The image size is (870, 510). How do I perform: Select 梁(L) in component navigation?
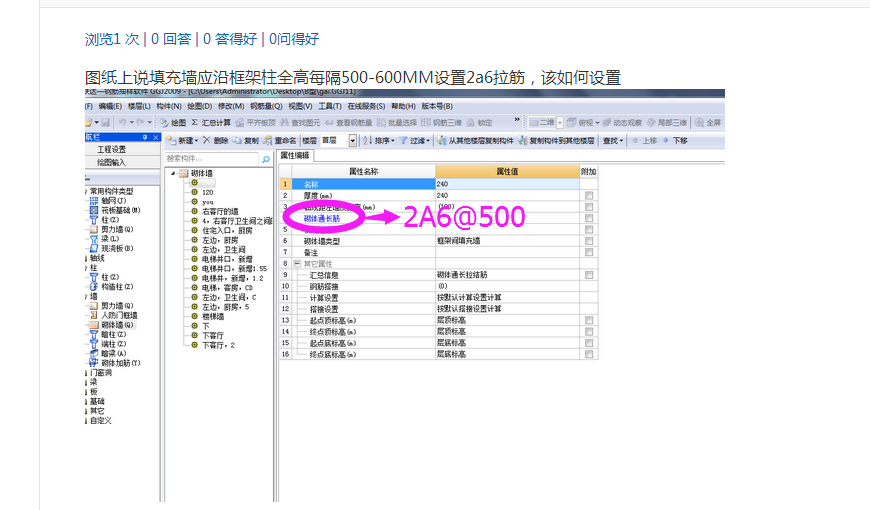[104, 239]
